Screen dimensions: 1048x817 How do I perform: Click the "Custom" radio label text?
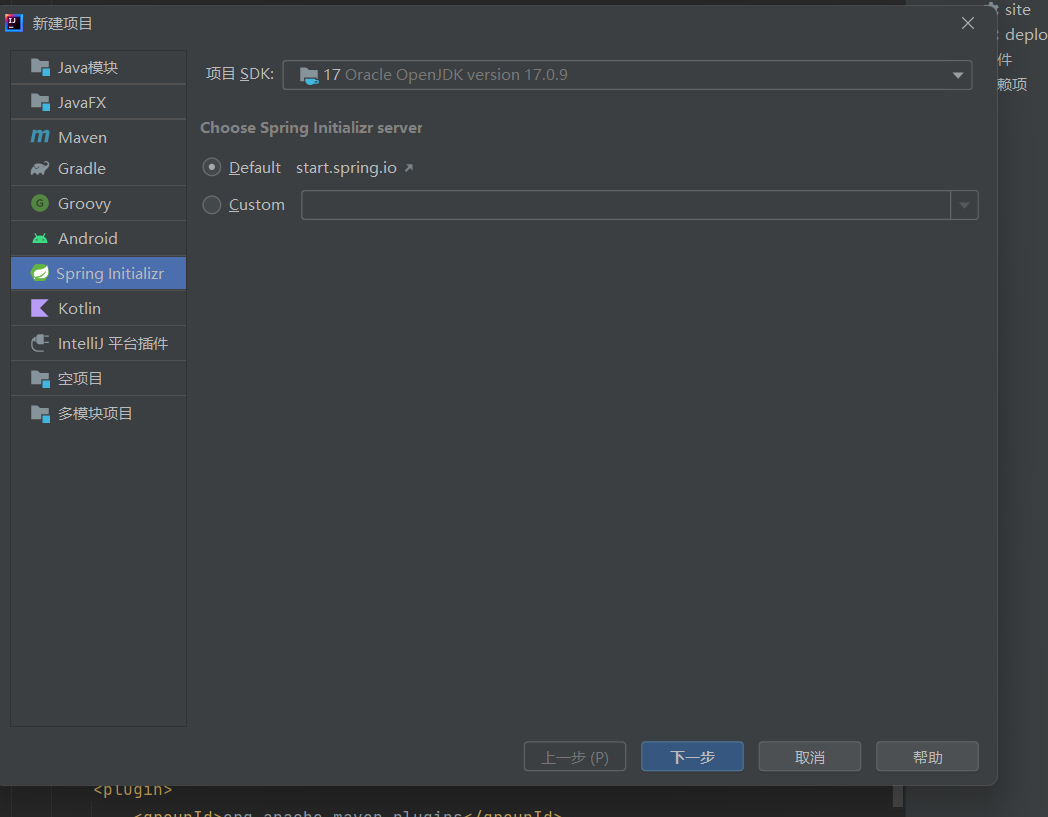coord(257,205)
